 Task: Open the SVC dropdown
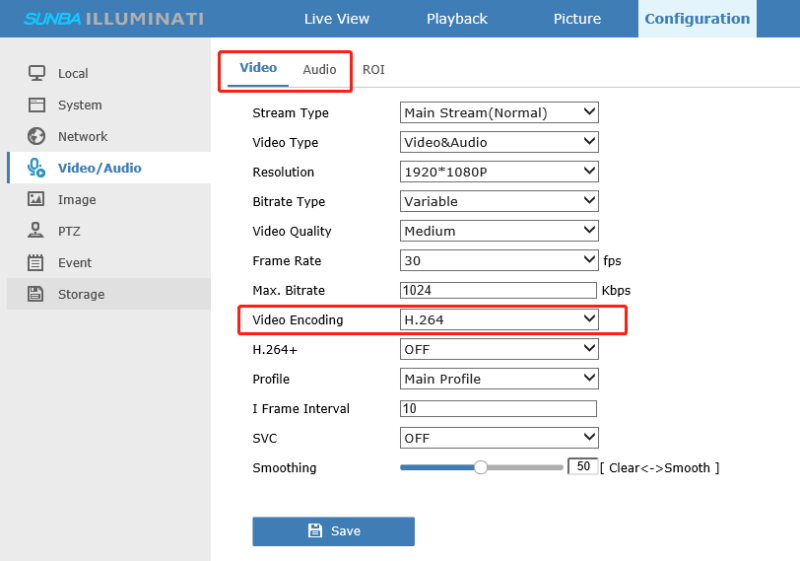pos(498,438)
